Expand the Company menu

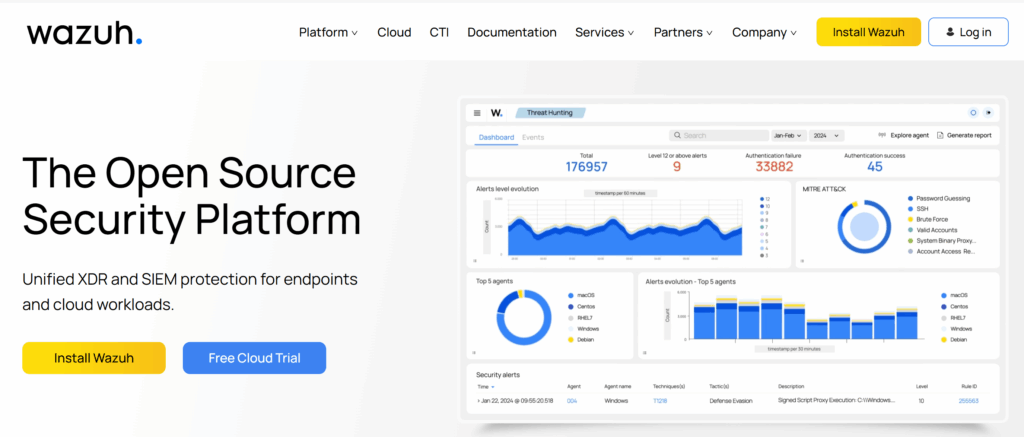pos(764,33)
